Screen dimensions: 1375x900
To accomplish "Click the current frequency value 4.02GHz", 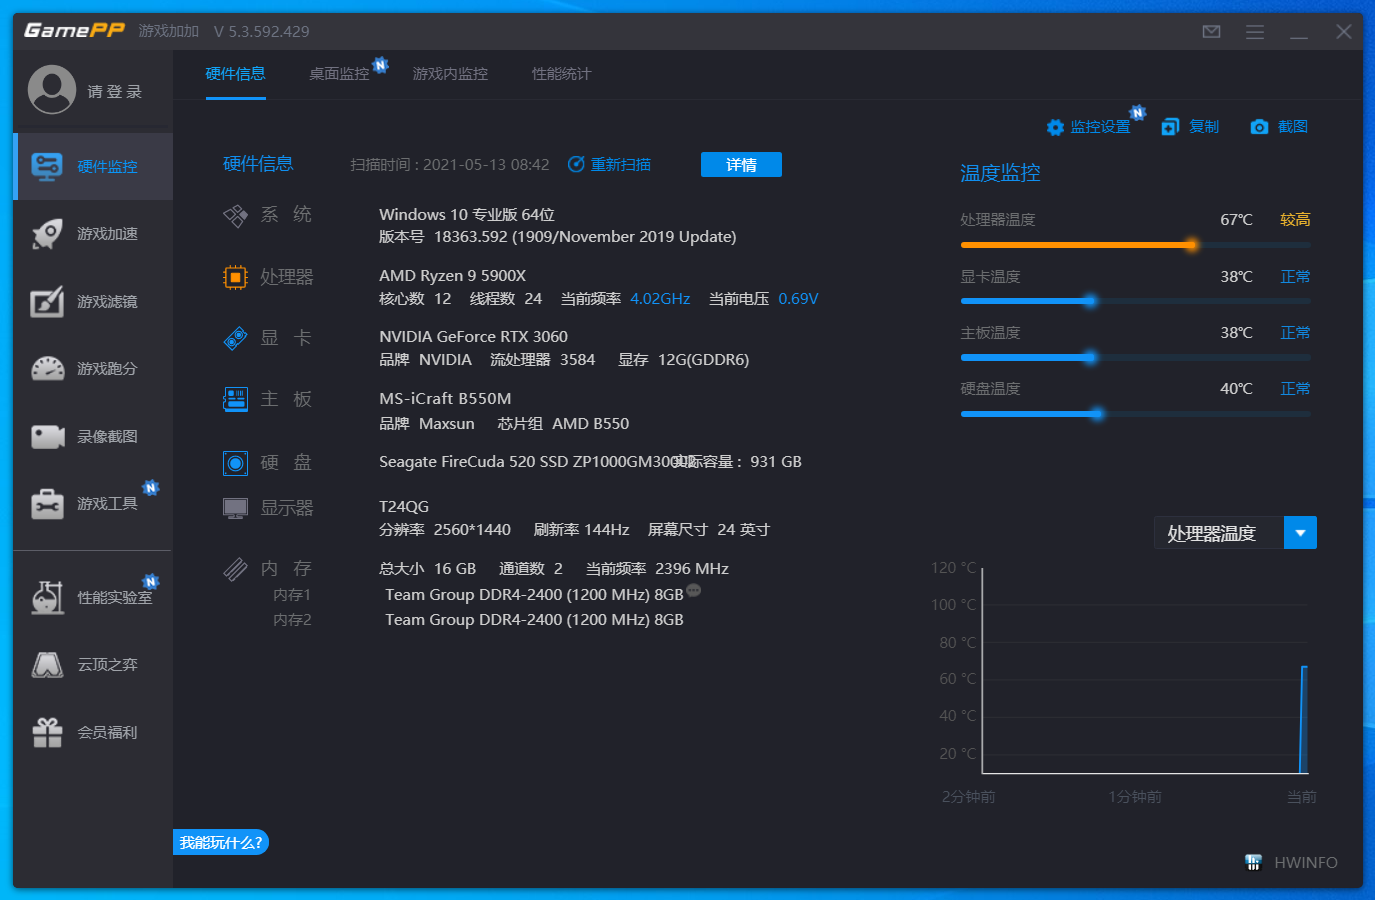I will 660,298.
